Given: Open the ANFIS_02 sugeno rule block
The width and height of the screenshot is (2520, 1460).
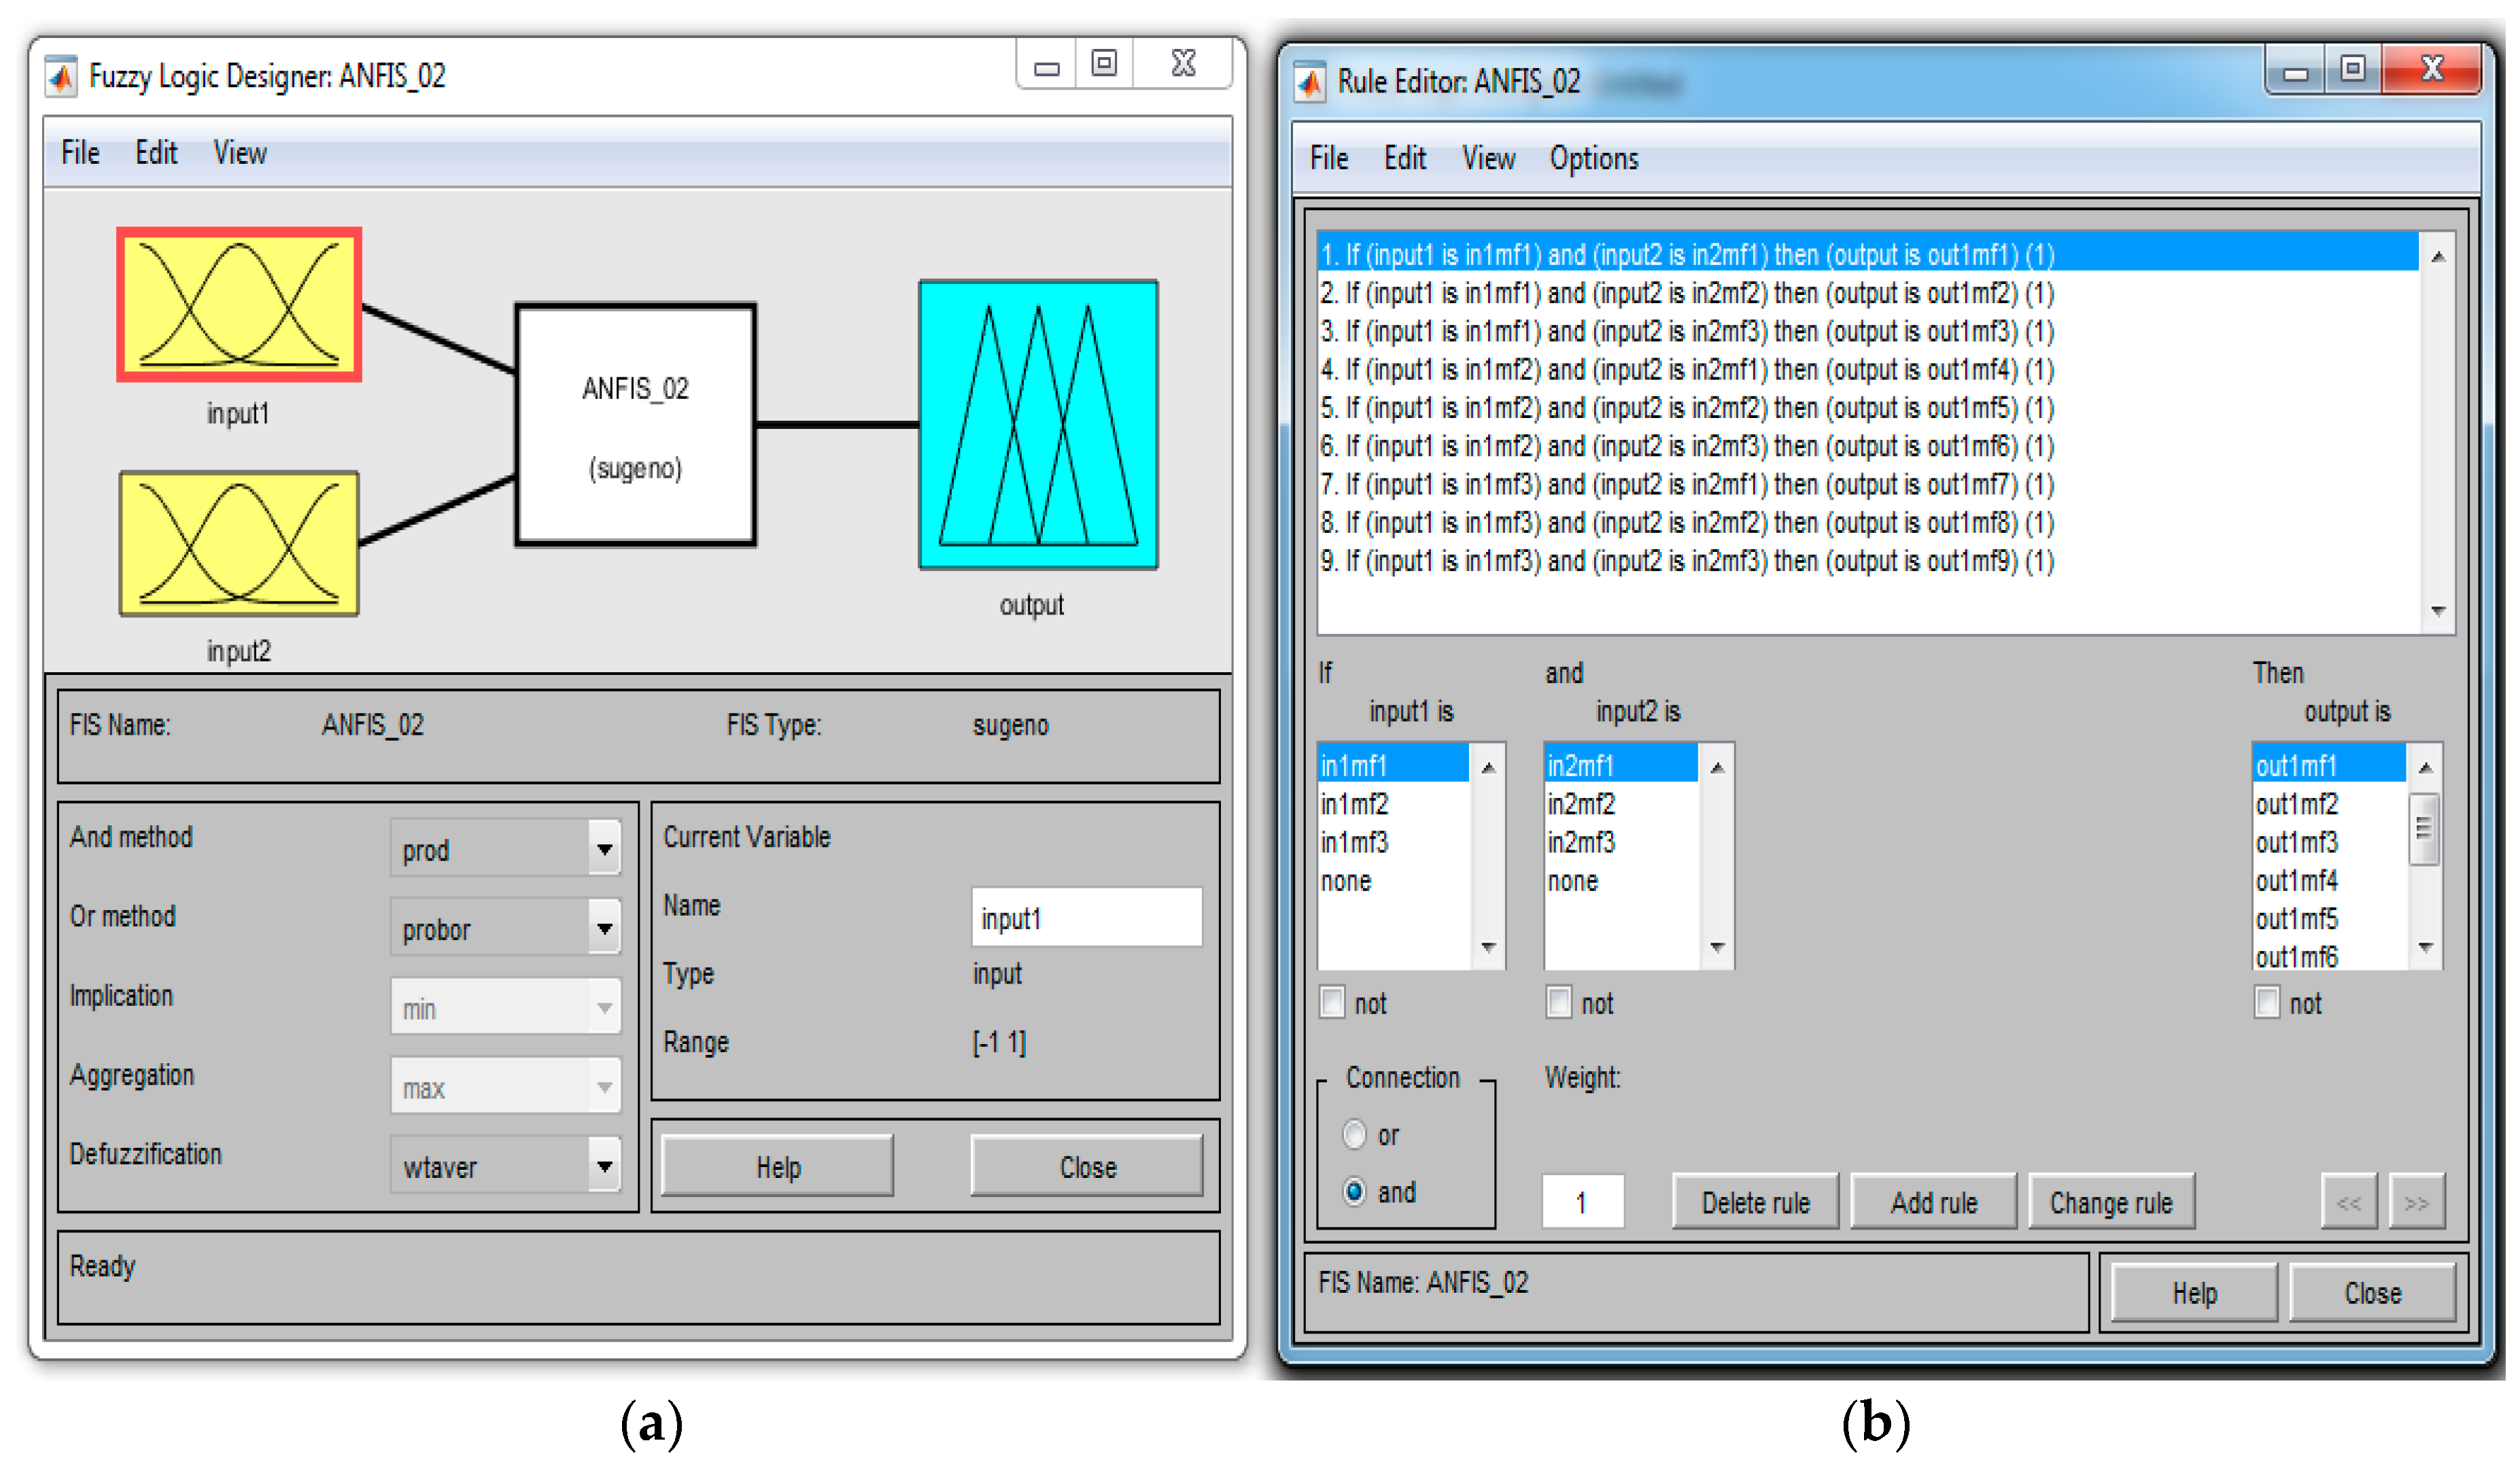Looking at the screenshot, I should pos(635,425).
